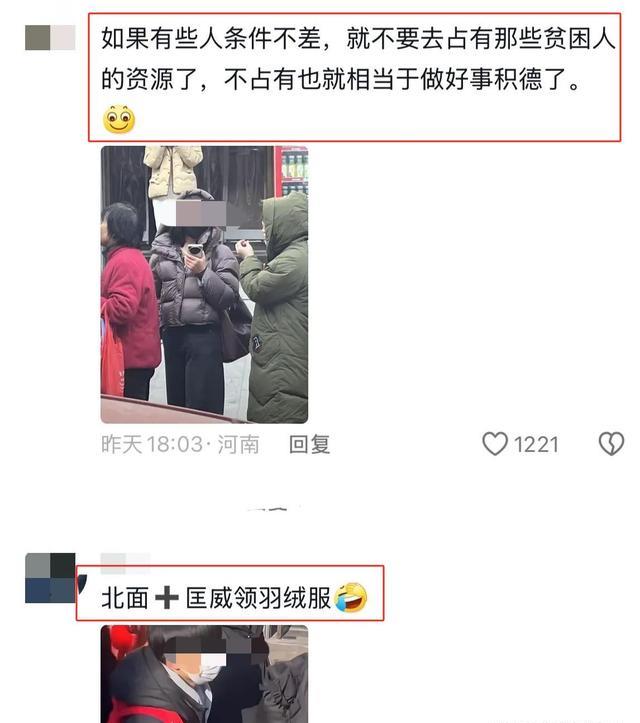This screenshot has width=640, height=723.
Task: Select the comment text beginning 如果有些人条件不差
Action: [358, 58]
